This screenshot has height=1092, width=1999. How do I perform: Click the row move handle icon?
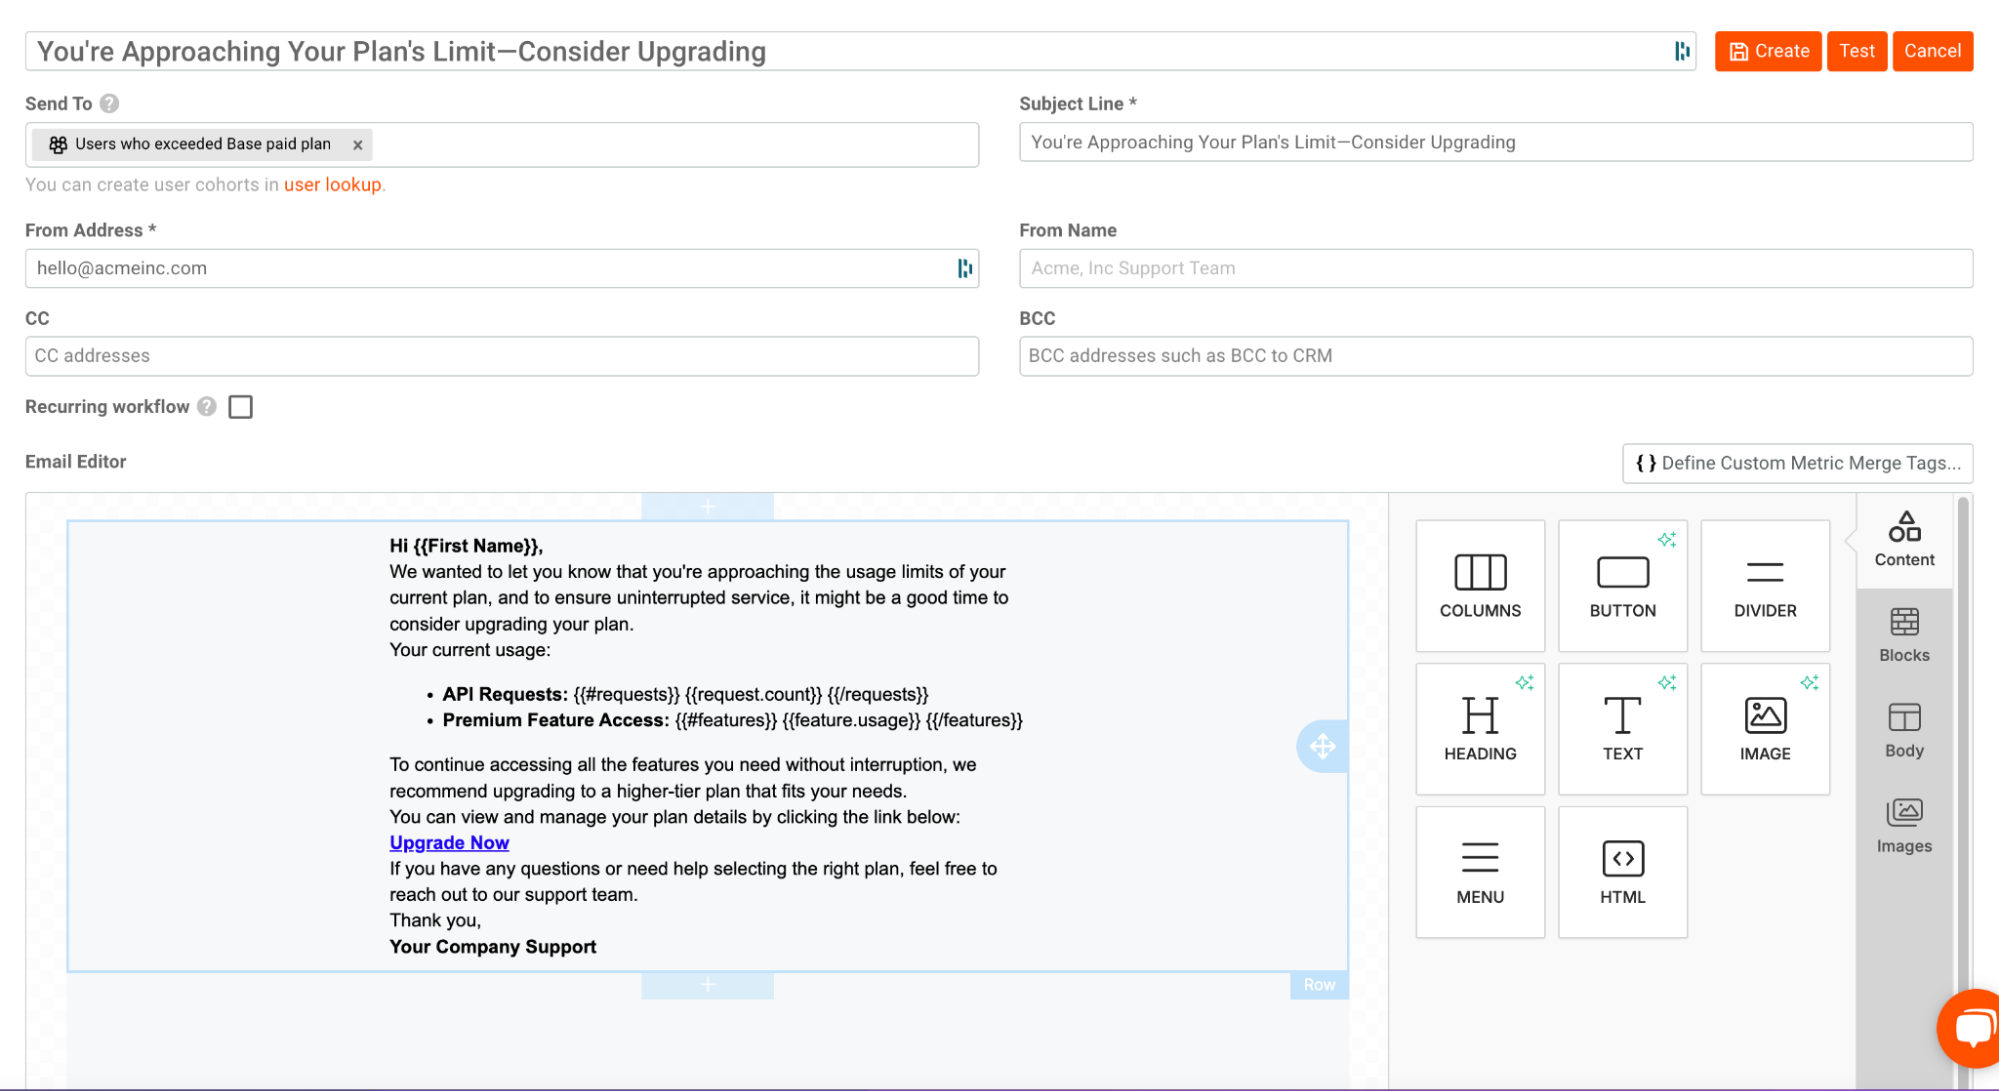pyautogui.click(x=1321, y=746)
